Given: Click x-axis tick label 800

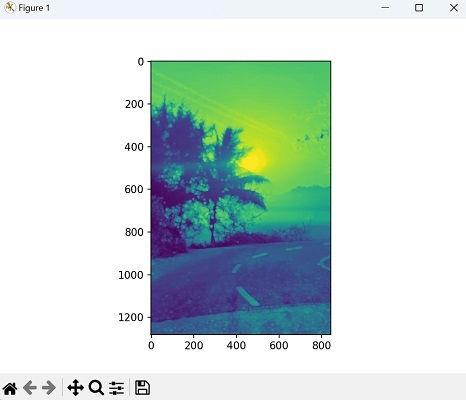Looking at the screenshot, I should (321, 345).
